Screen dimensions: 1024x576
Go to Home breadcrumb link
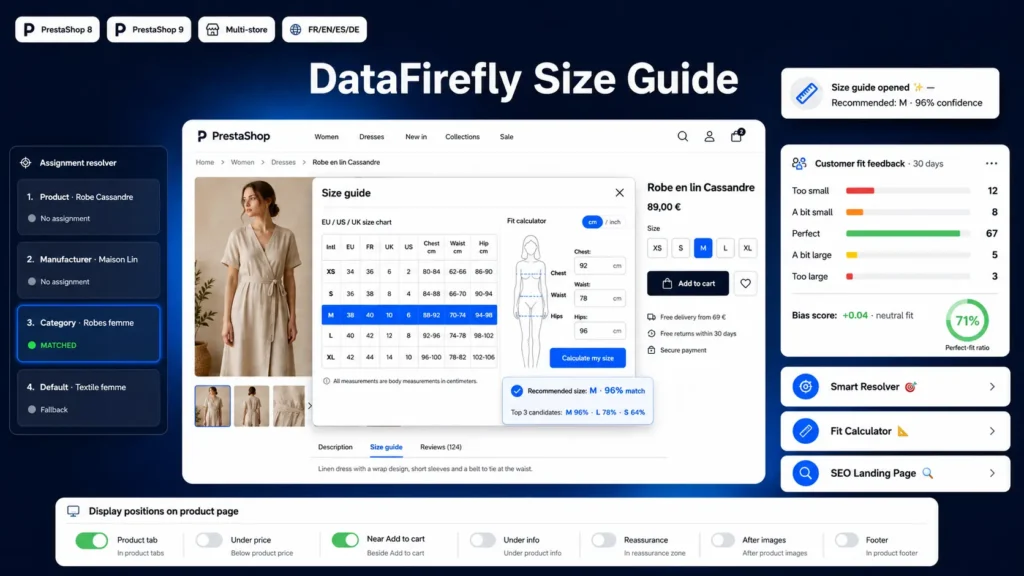point(204,162)
